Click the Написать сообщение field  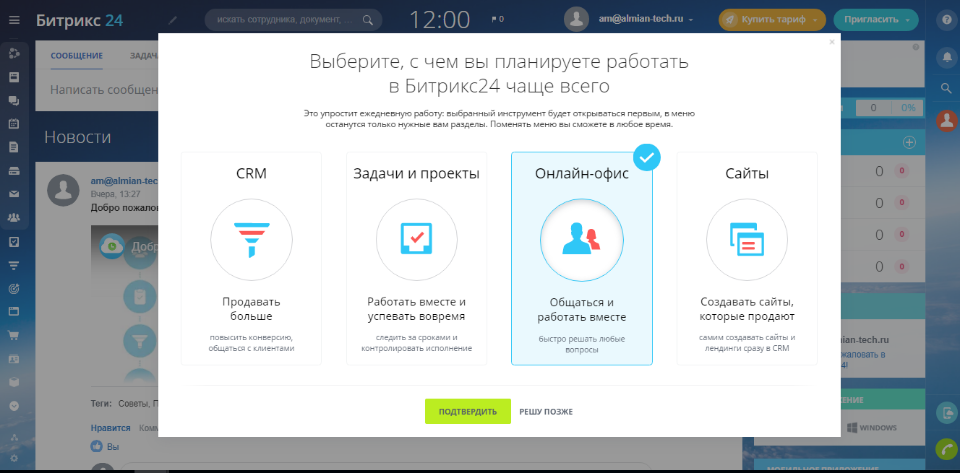(x=105, y=90)
